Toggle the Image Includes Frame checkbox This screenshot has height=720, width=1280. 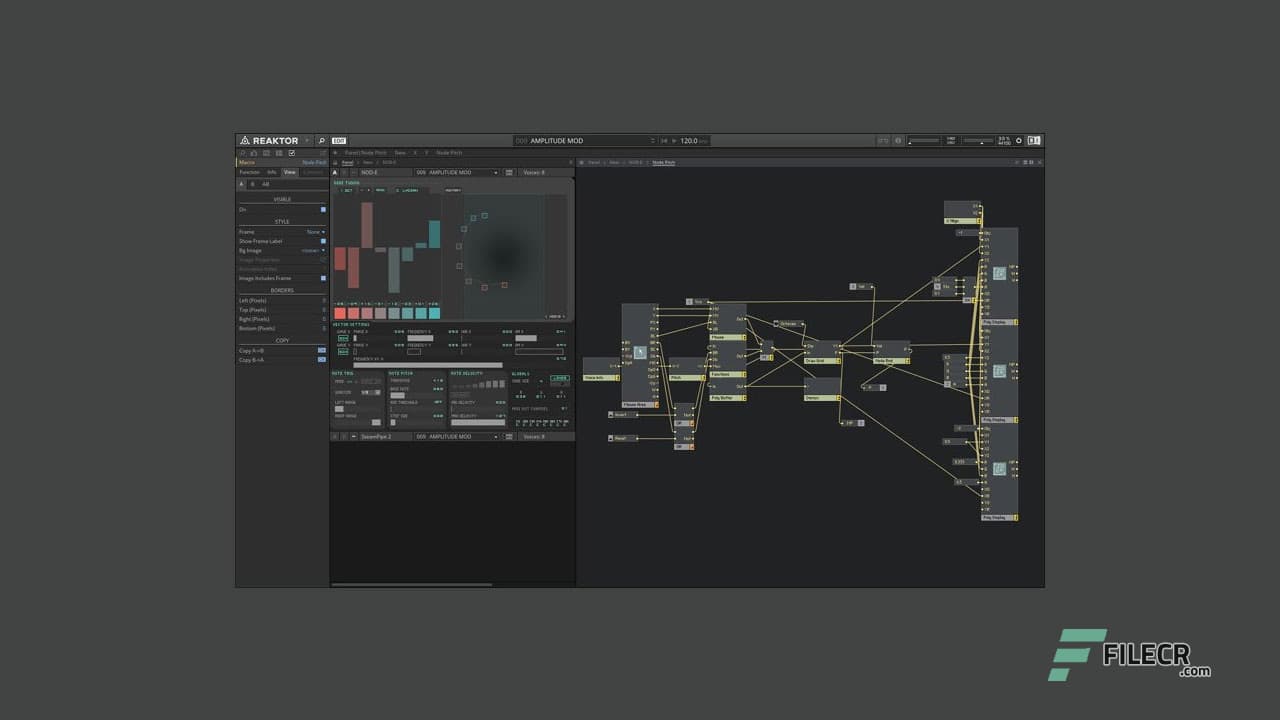tap(322, 278)
